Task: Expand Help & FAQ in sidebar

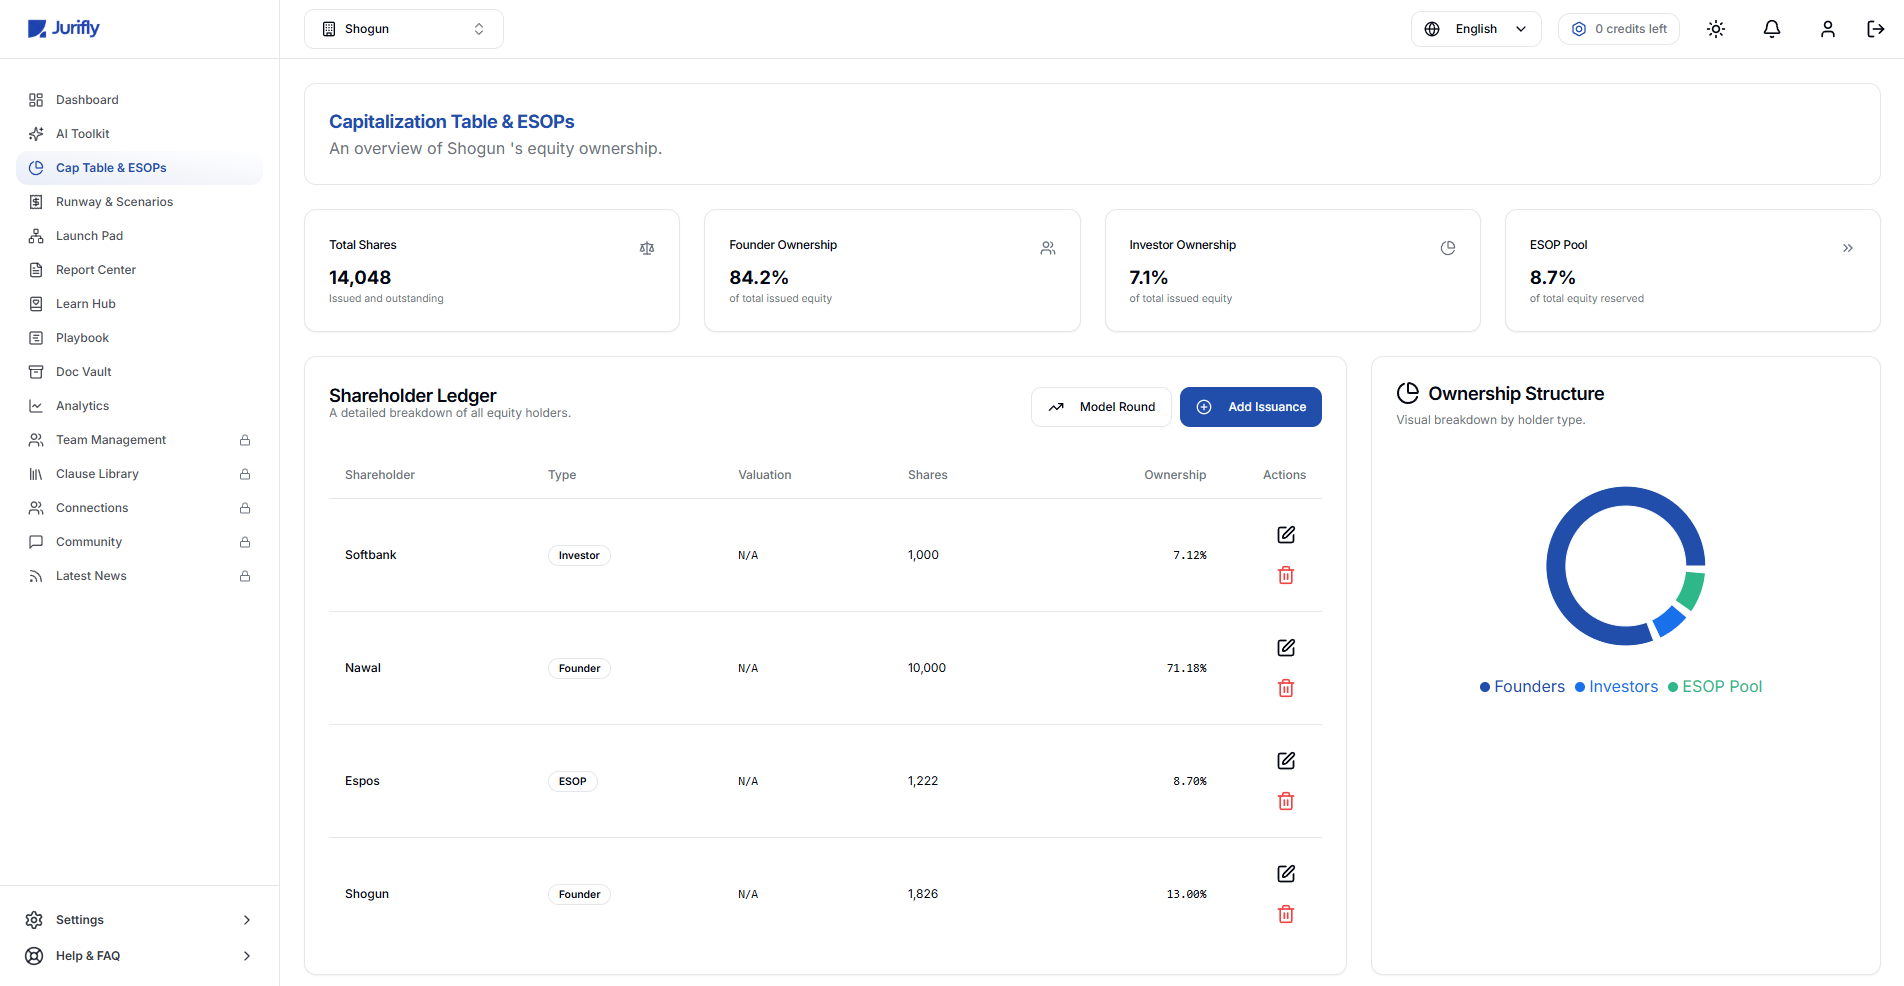Action: pos(139,956)
